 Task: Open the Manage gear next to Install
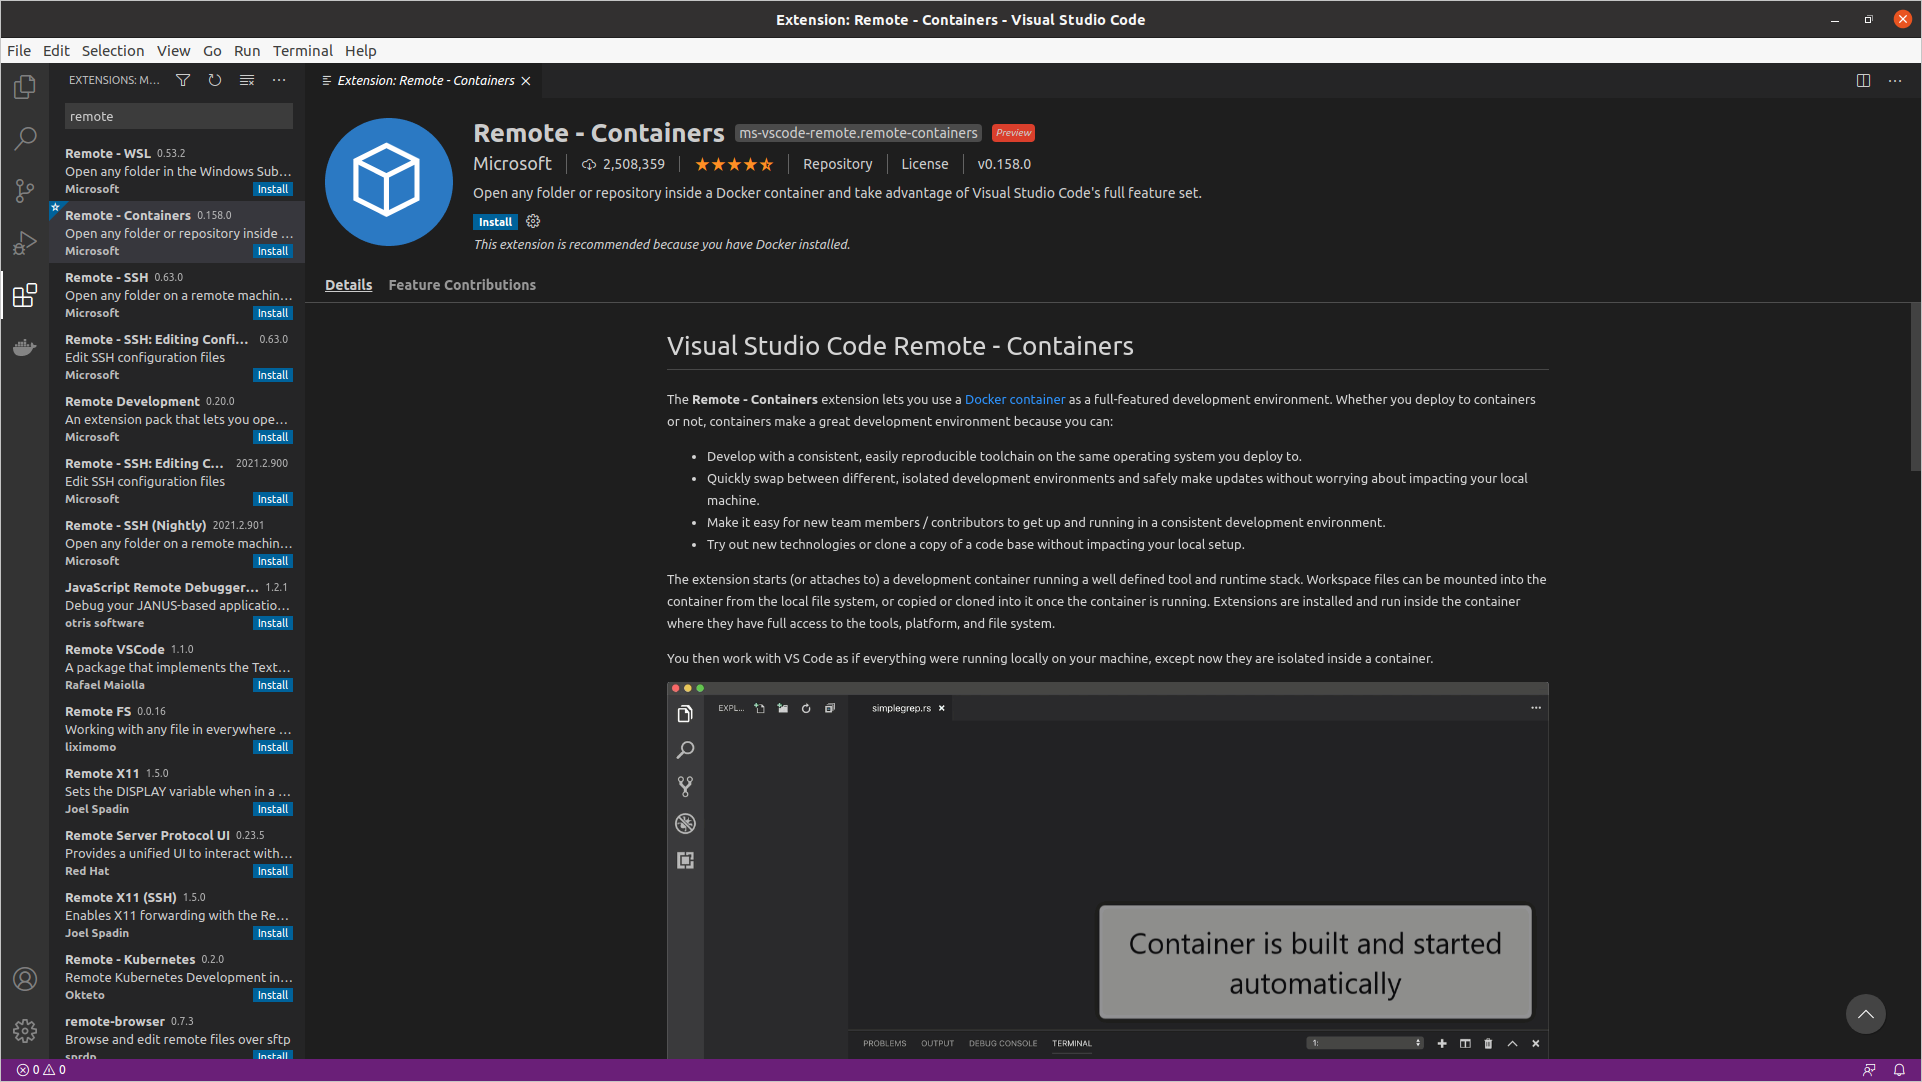(533, 222)
